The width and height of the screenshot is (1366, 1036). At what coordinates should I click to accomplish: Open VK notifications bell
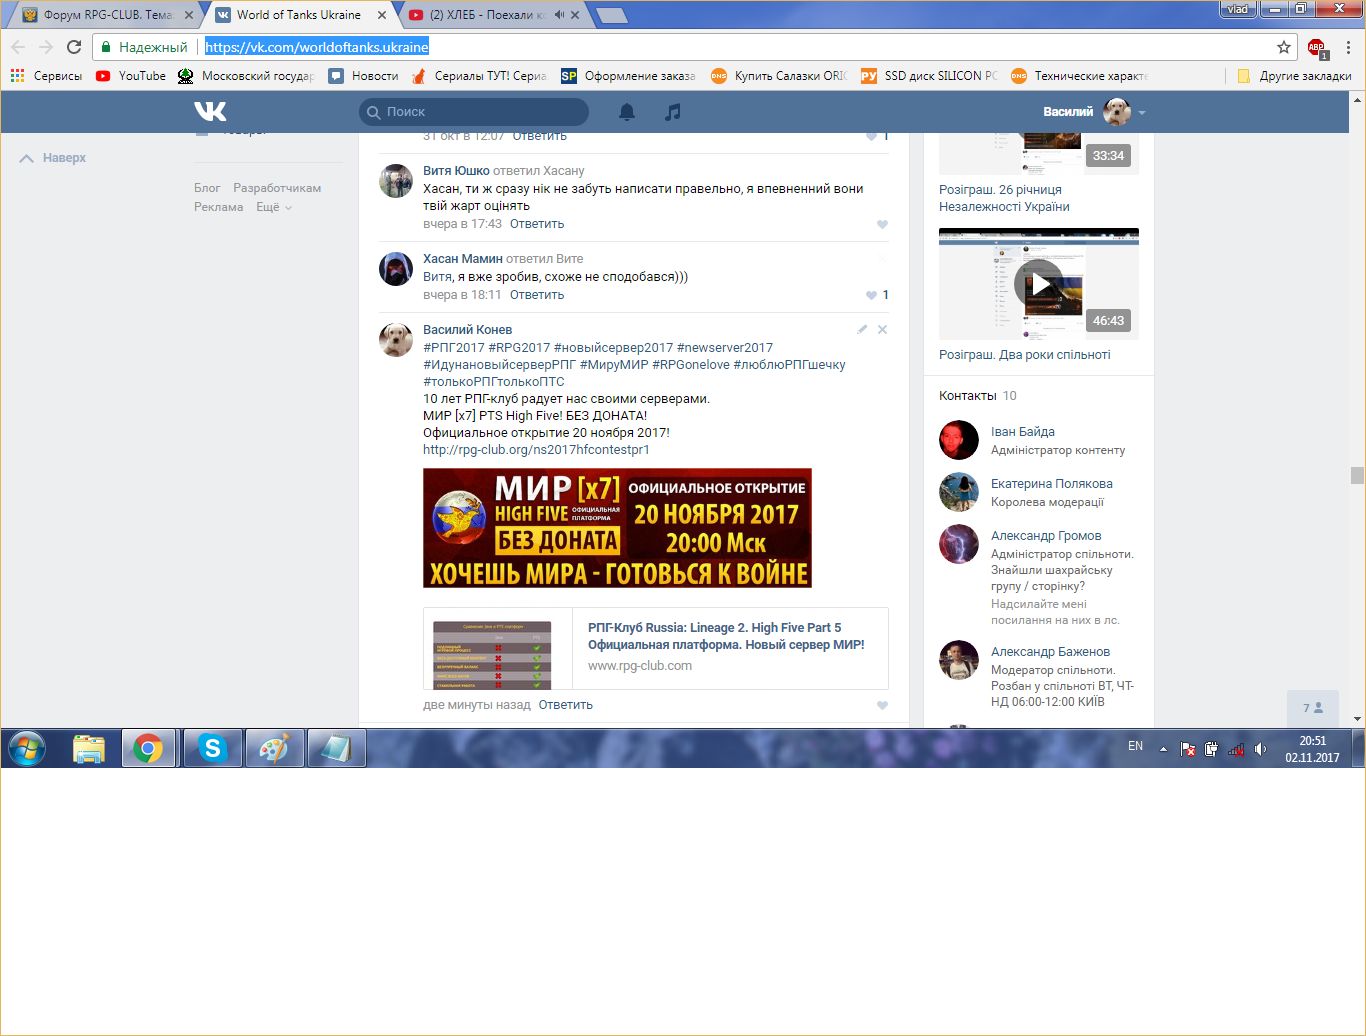coord(627,112)
